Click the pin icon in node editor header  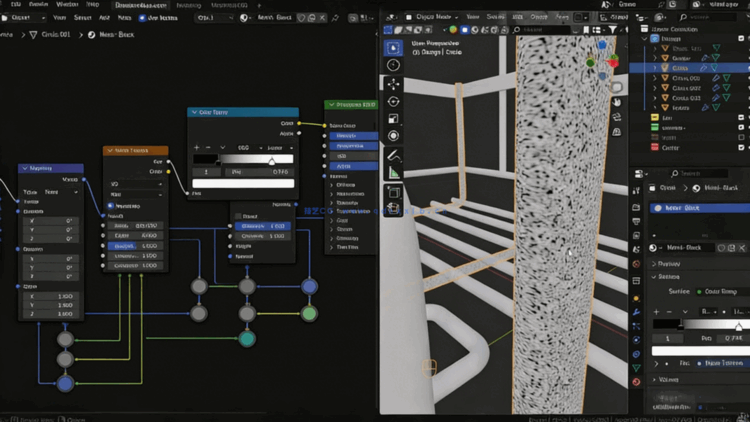click(x=335, y=18)
